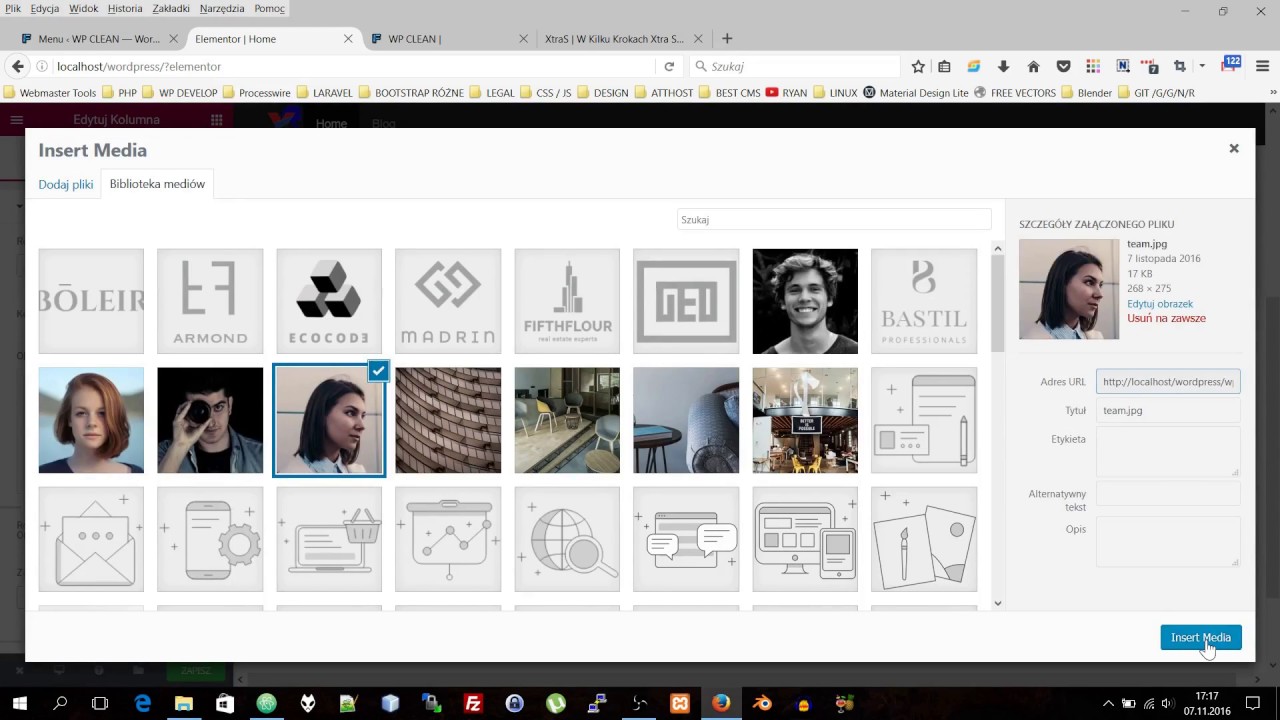1280x720 pixels.
Task: Select the FIFTHFLOUR logo thumbnail
Action: click(567, 301)
